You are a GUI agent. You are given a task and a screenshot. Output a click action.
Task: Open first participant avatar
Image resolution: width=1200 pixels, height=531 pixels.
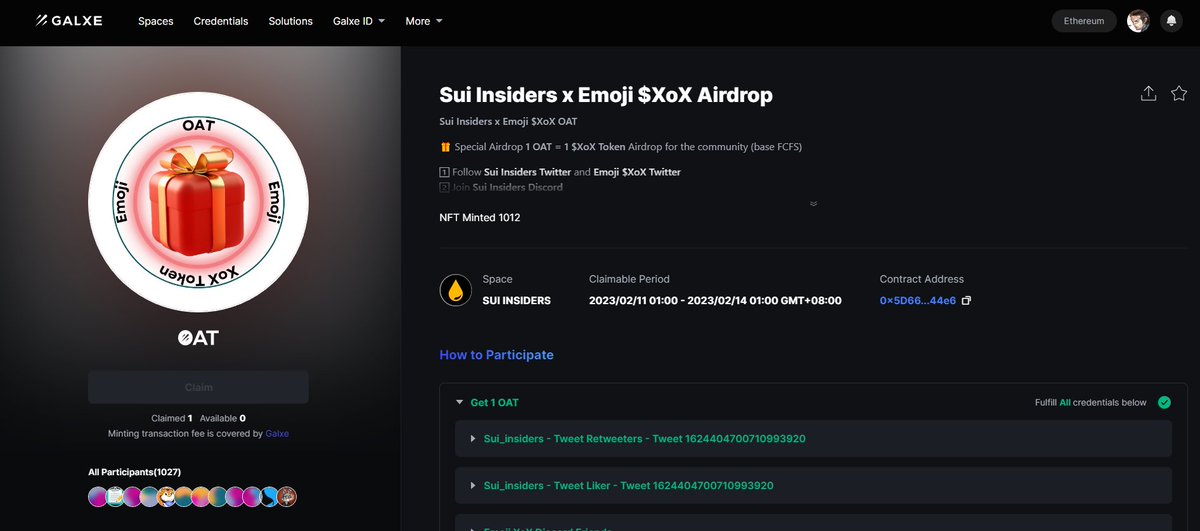click(x=97, y=496)
